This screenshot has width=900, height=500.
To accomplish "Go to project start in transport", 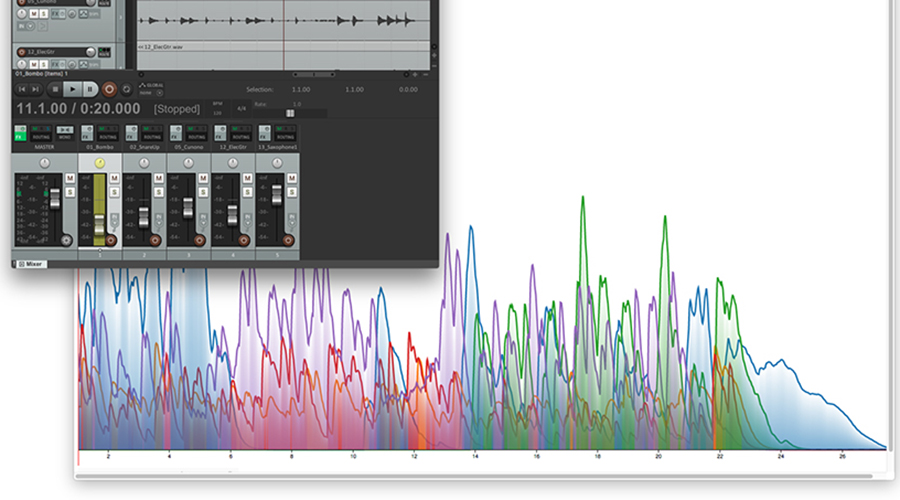I will [22, 89].
